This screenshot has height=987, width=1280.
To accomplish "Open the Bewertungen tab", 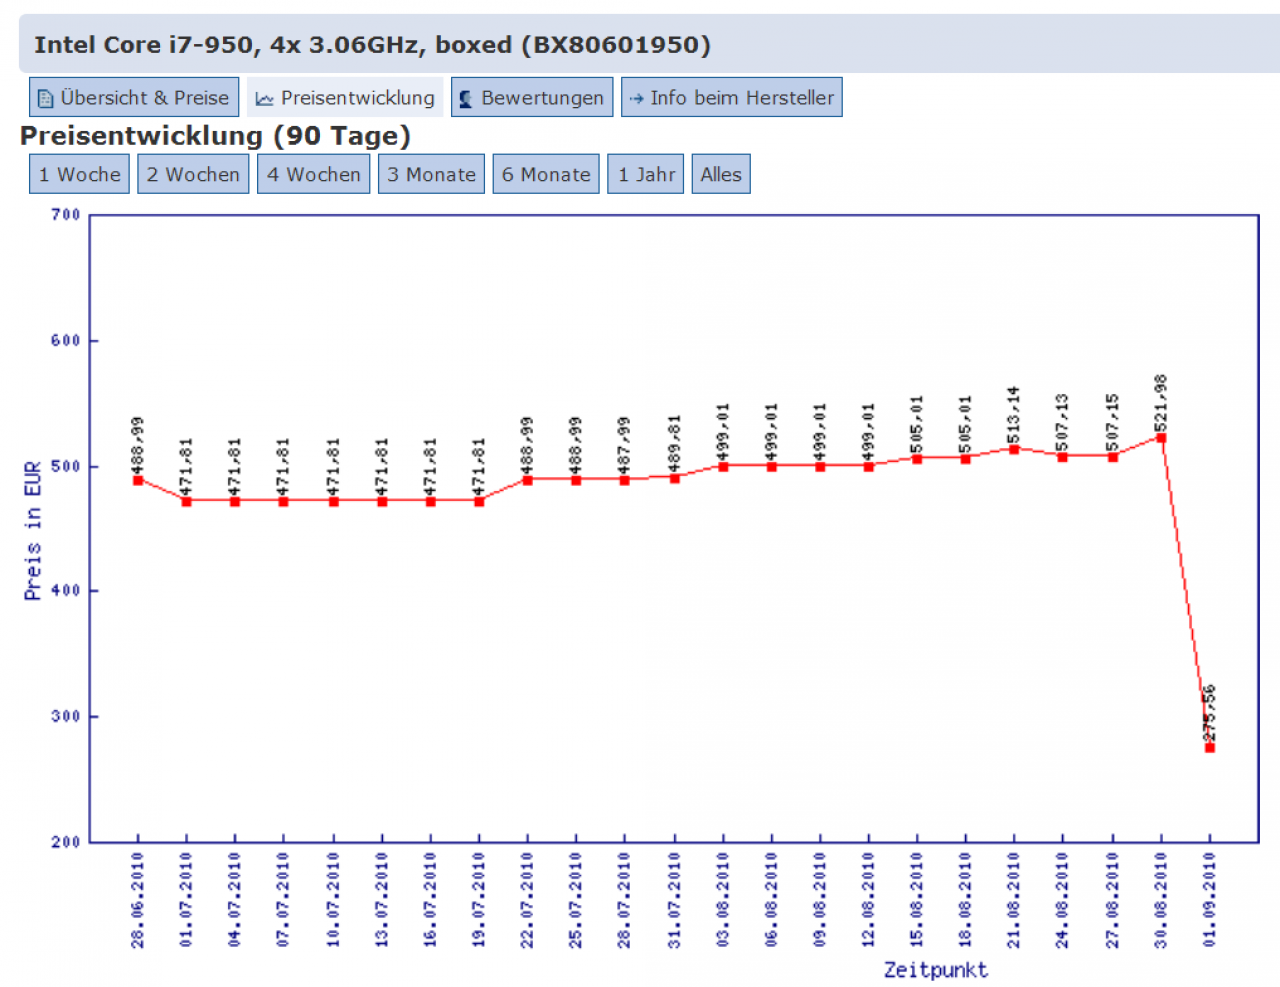I will [x=532, y=97].
